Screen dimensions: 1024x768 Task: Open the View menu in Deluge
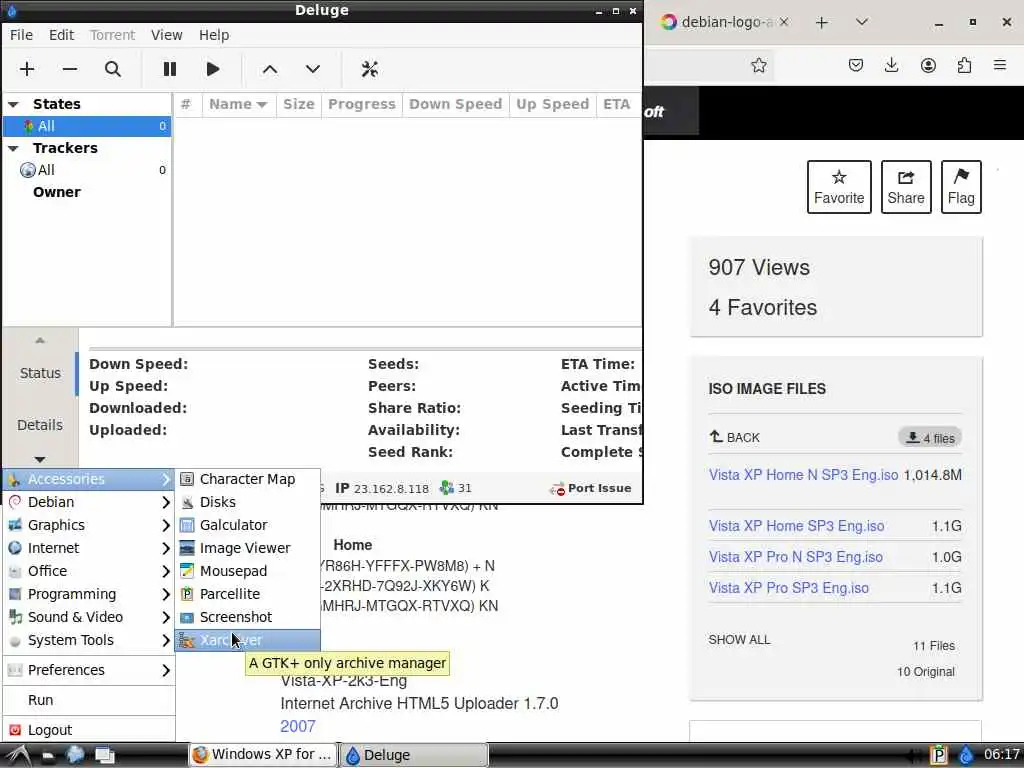(x=167, y=35)
